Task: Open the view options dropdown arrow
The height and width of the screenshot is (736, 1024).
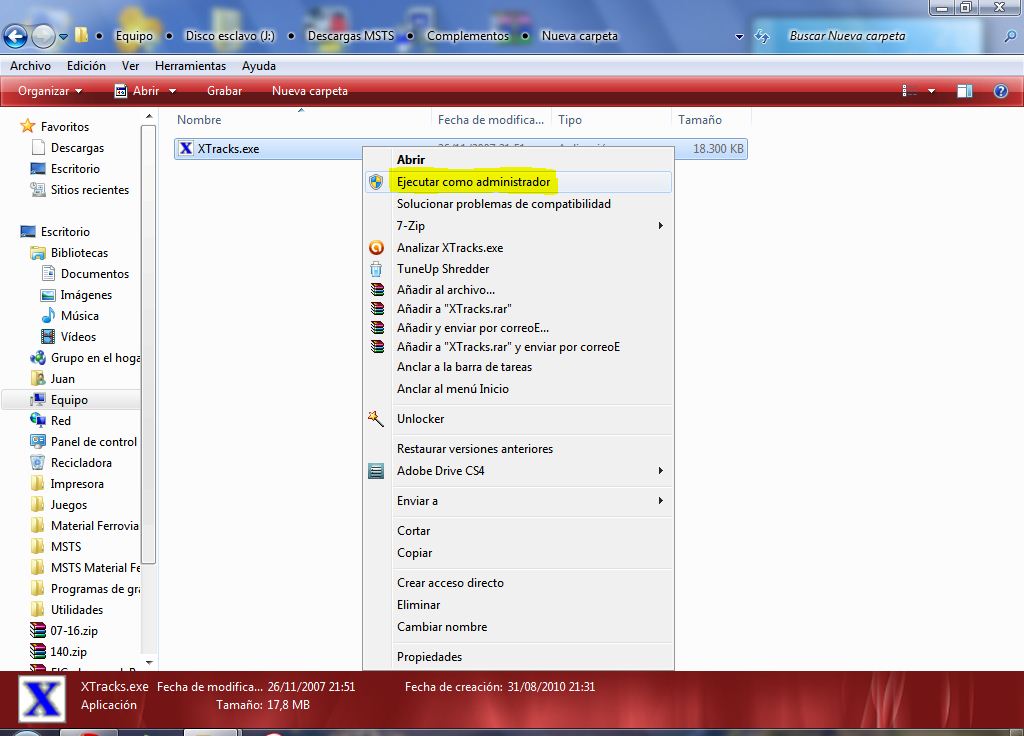Action: (932, 91)
